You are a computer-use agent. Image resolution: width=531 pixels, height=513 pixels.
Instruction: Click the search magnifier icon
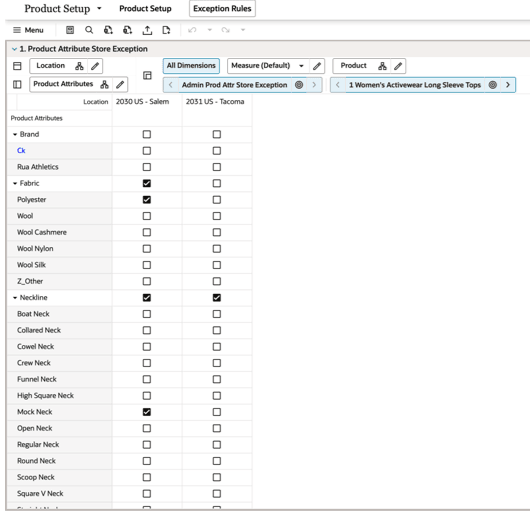pos(89,30)
